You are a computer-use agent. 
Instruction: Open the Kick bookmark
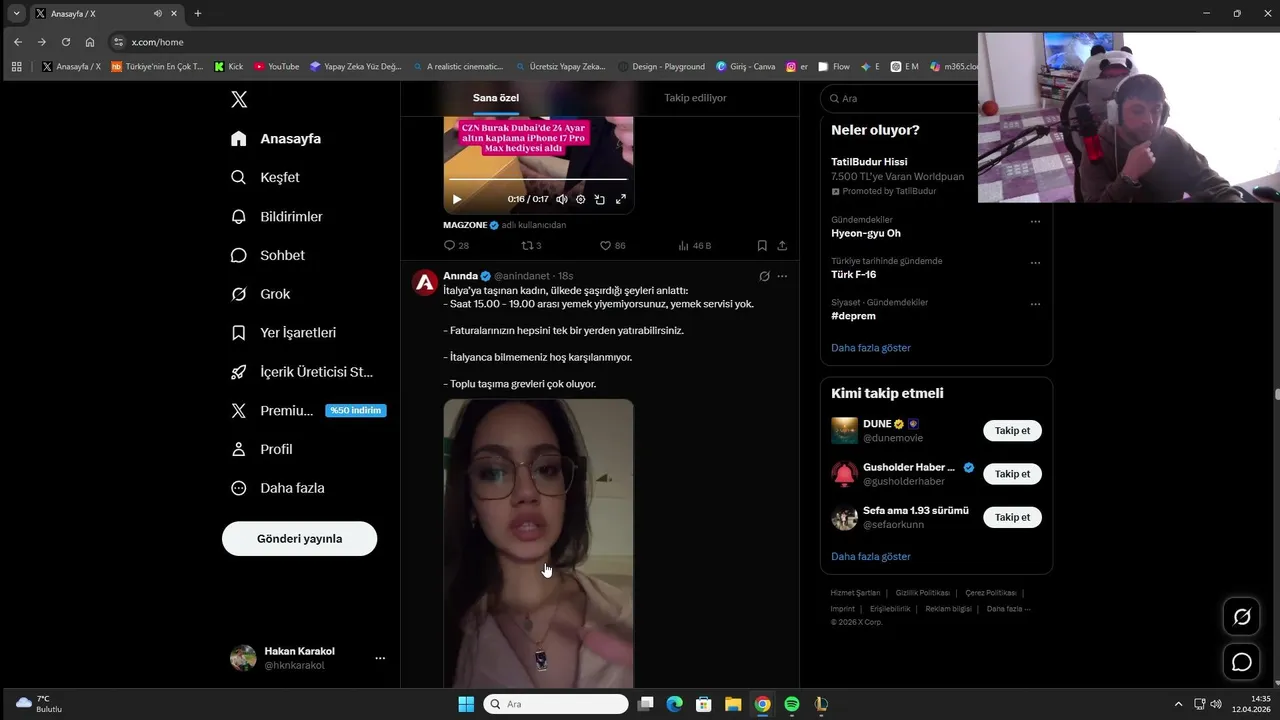click(x=229, y=67)
